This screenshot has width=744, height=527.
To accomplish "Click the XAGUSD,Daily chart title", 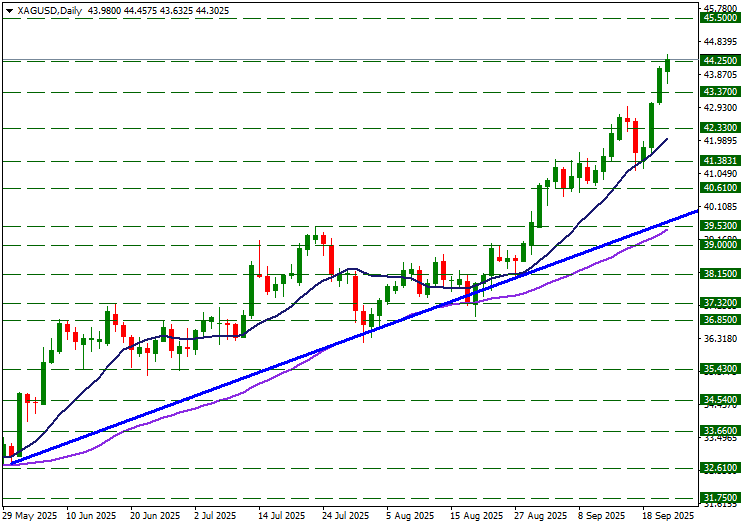I will coord(50,10).
